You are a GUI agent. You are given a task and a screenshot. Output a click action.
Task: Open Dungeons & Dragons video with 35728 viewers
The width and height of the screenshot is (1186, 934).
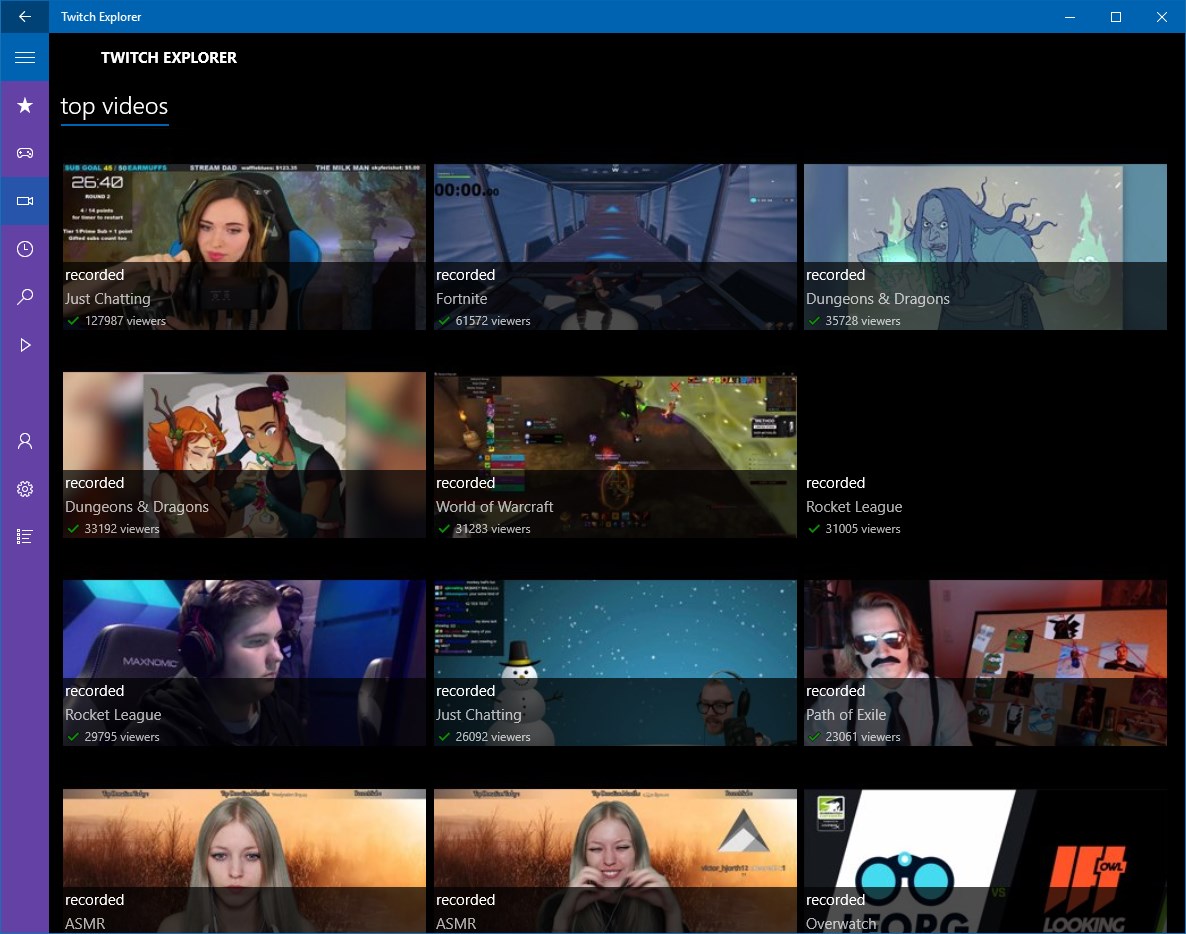coord(985,247)
